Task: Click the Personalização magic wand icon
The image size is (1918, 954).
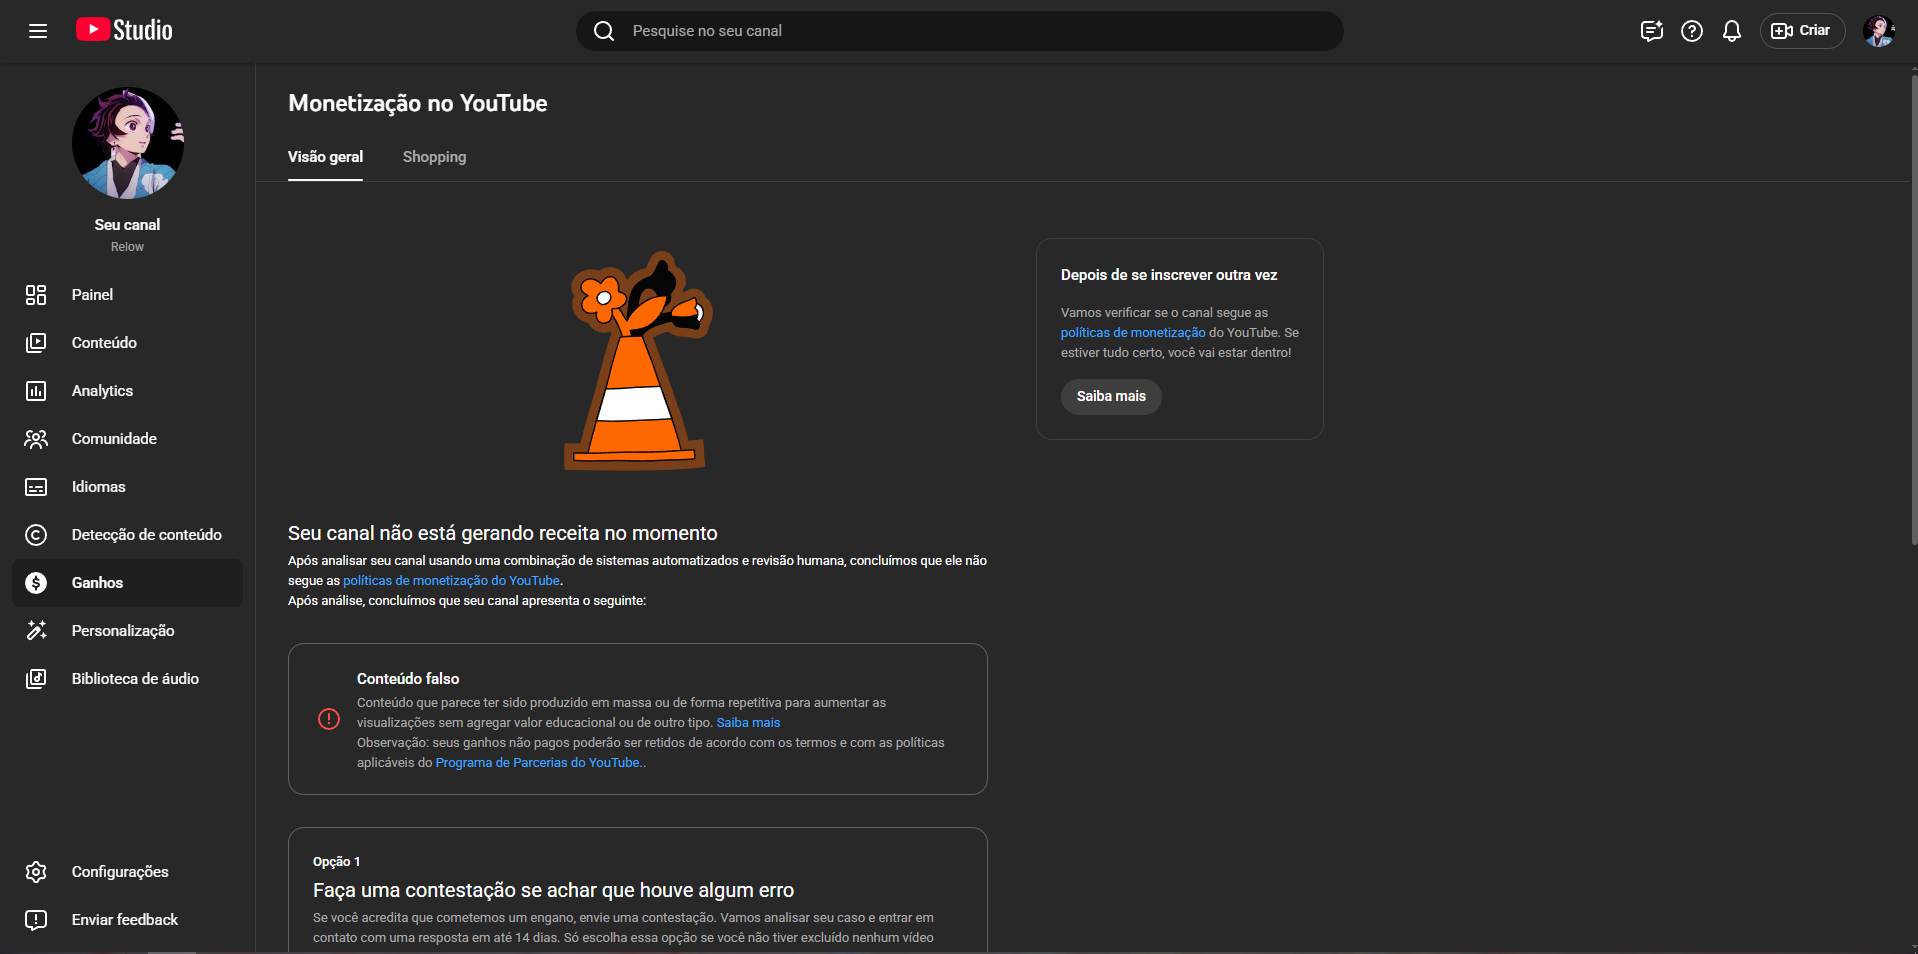Action: click(x=36, y=631)
